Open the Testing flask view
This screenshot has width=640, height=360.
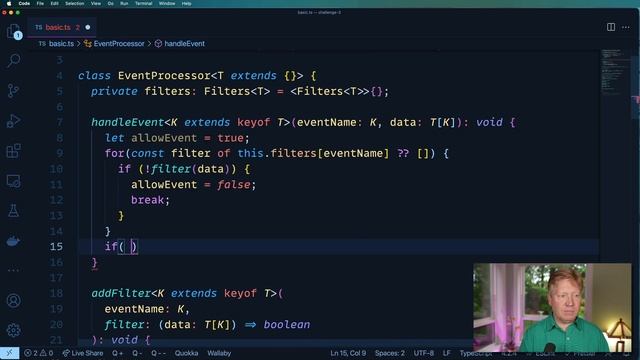[x=13, y=211]
